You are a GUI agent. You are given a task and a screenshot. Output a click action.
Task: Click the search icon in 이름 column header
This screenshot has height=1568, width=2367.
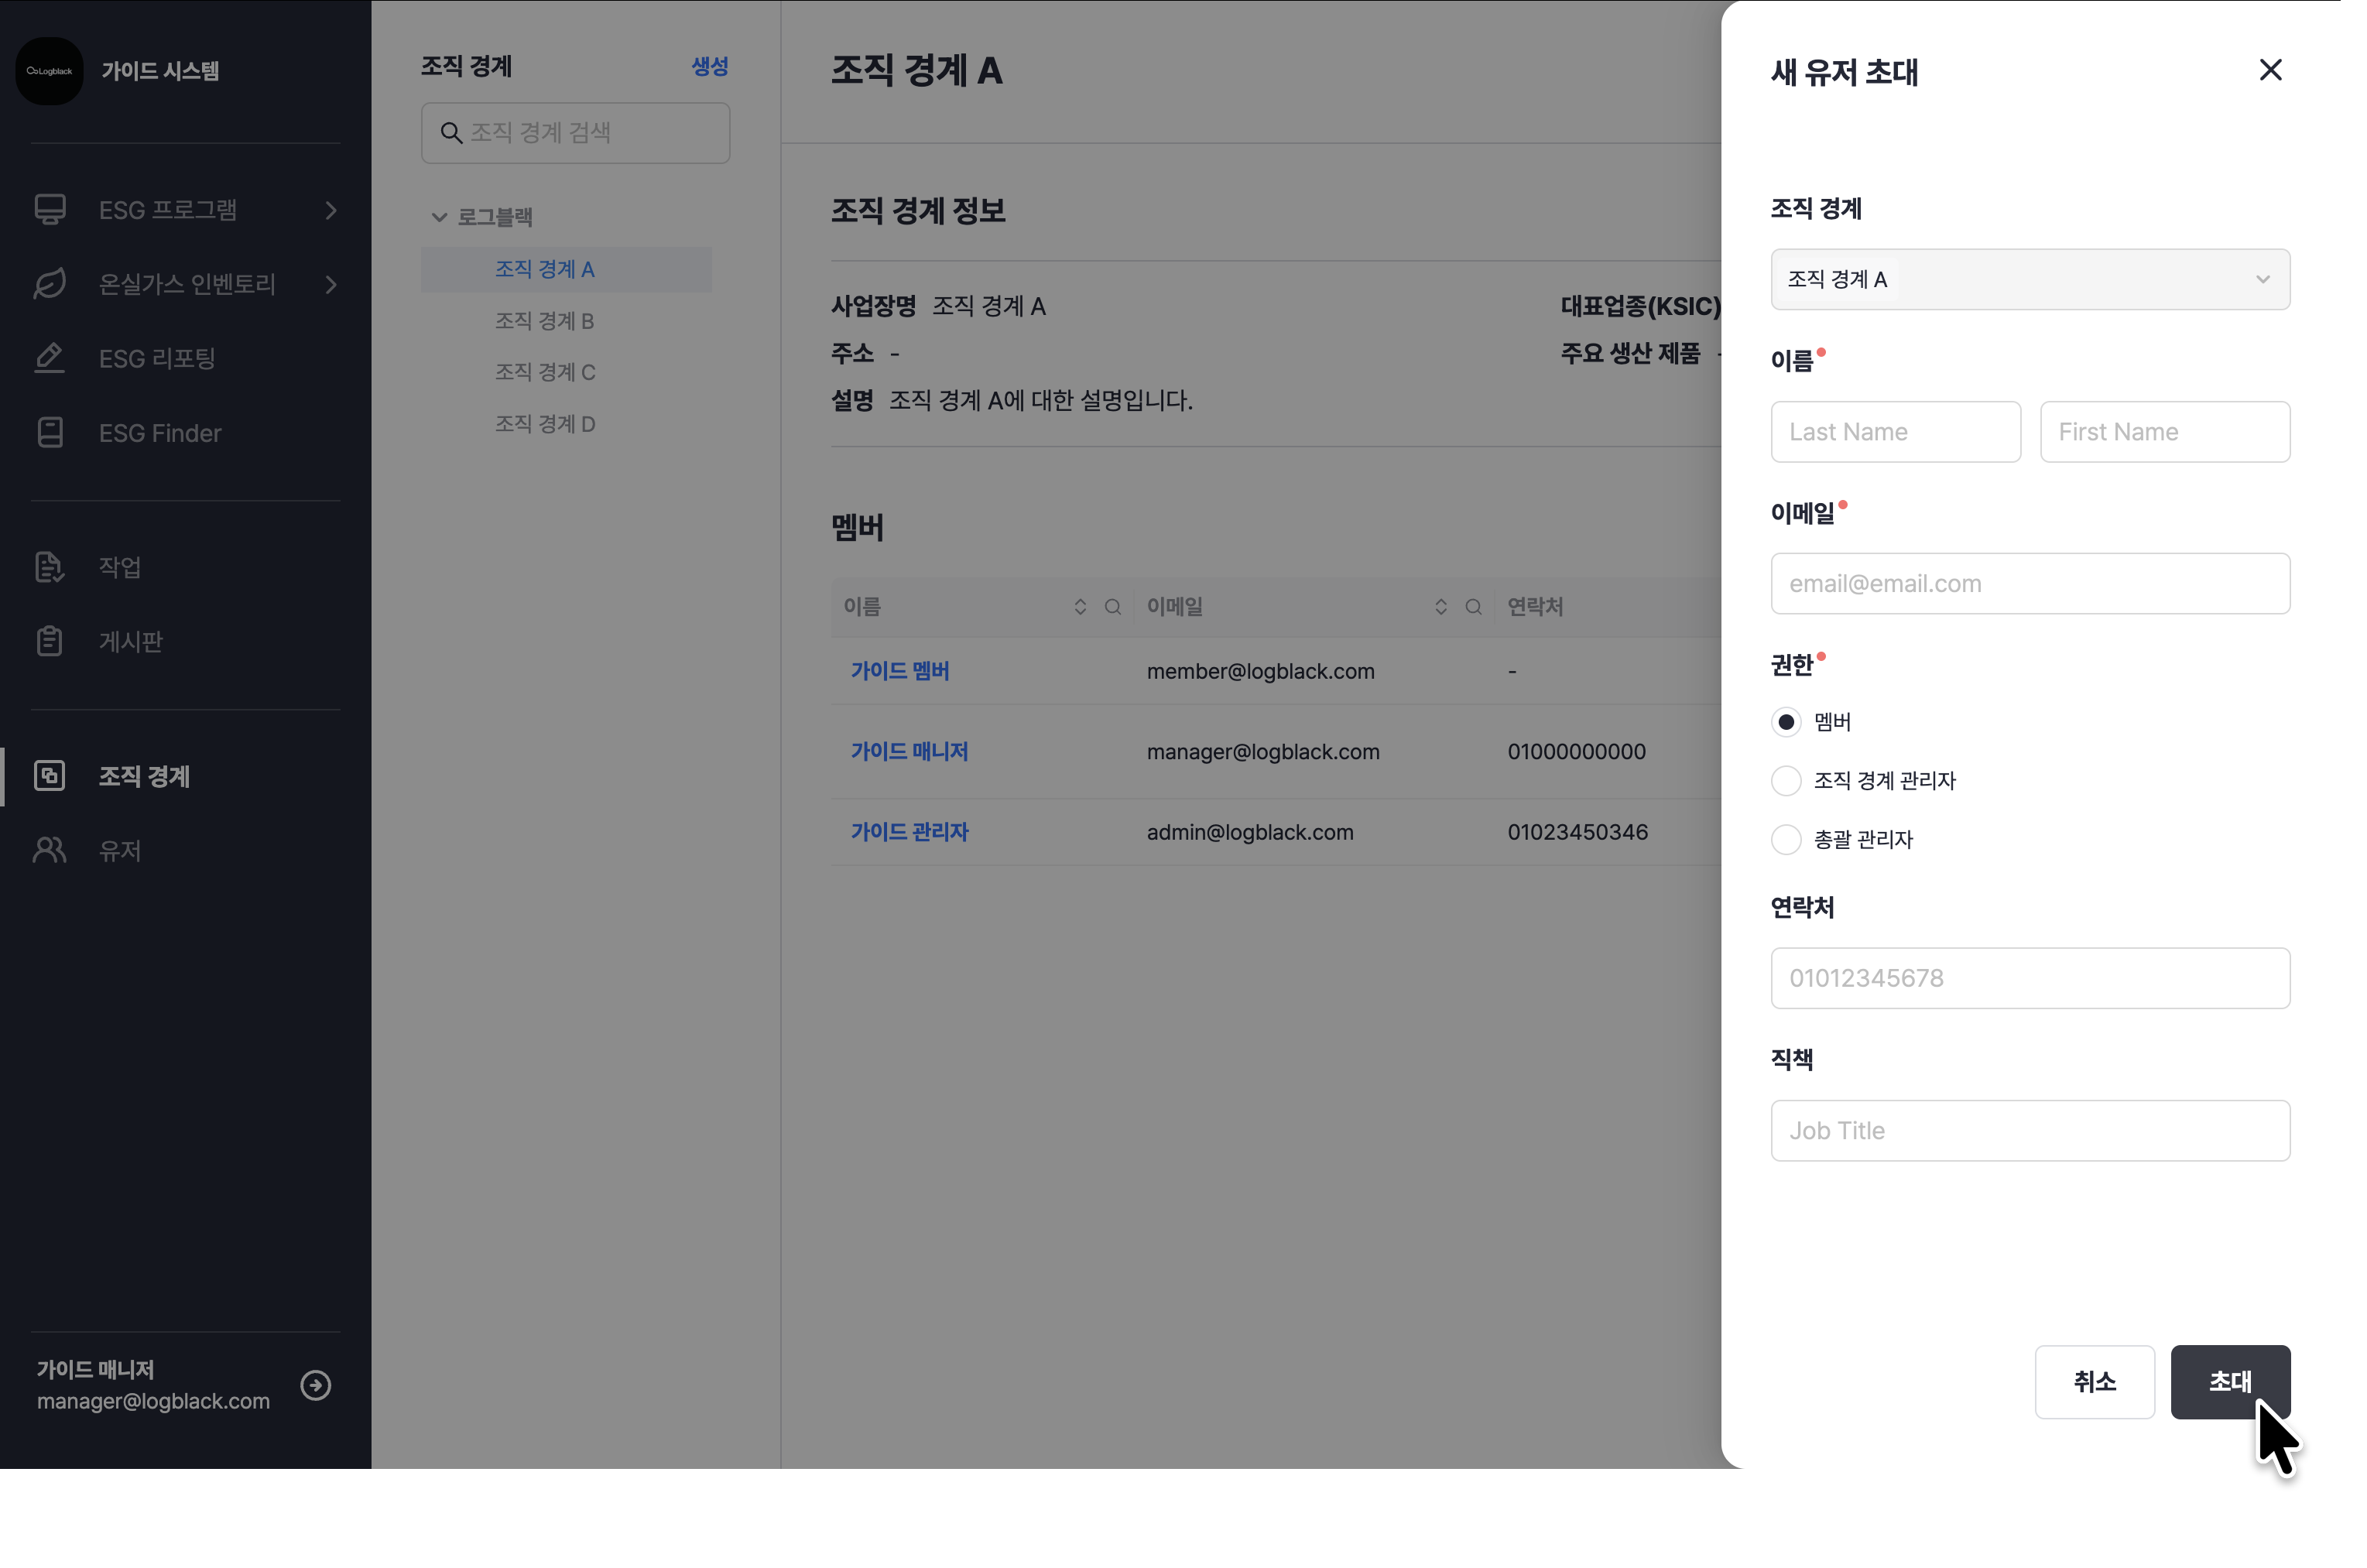coord(1112,607)
